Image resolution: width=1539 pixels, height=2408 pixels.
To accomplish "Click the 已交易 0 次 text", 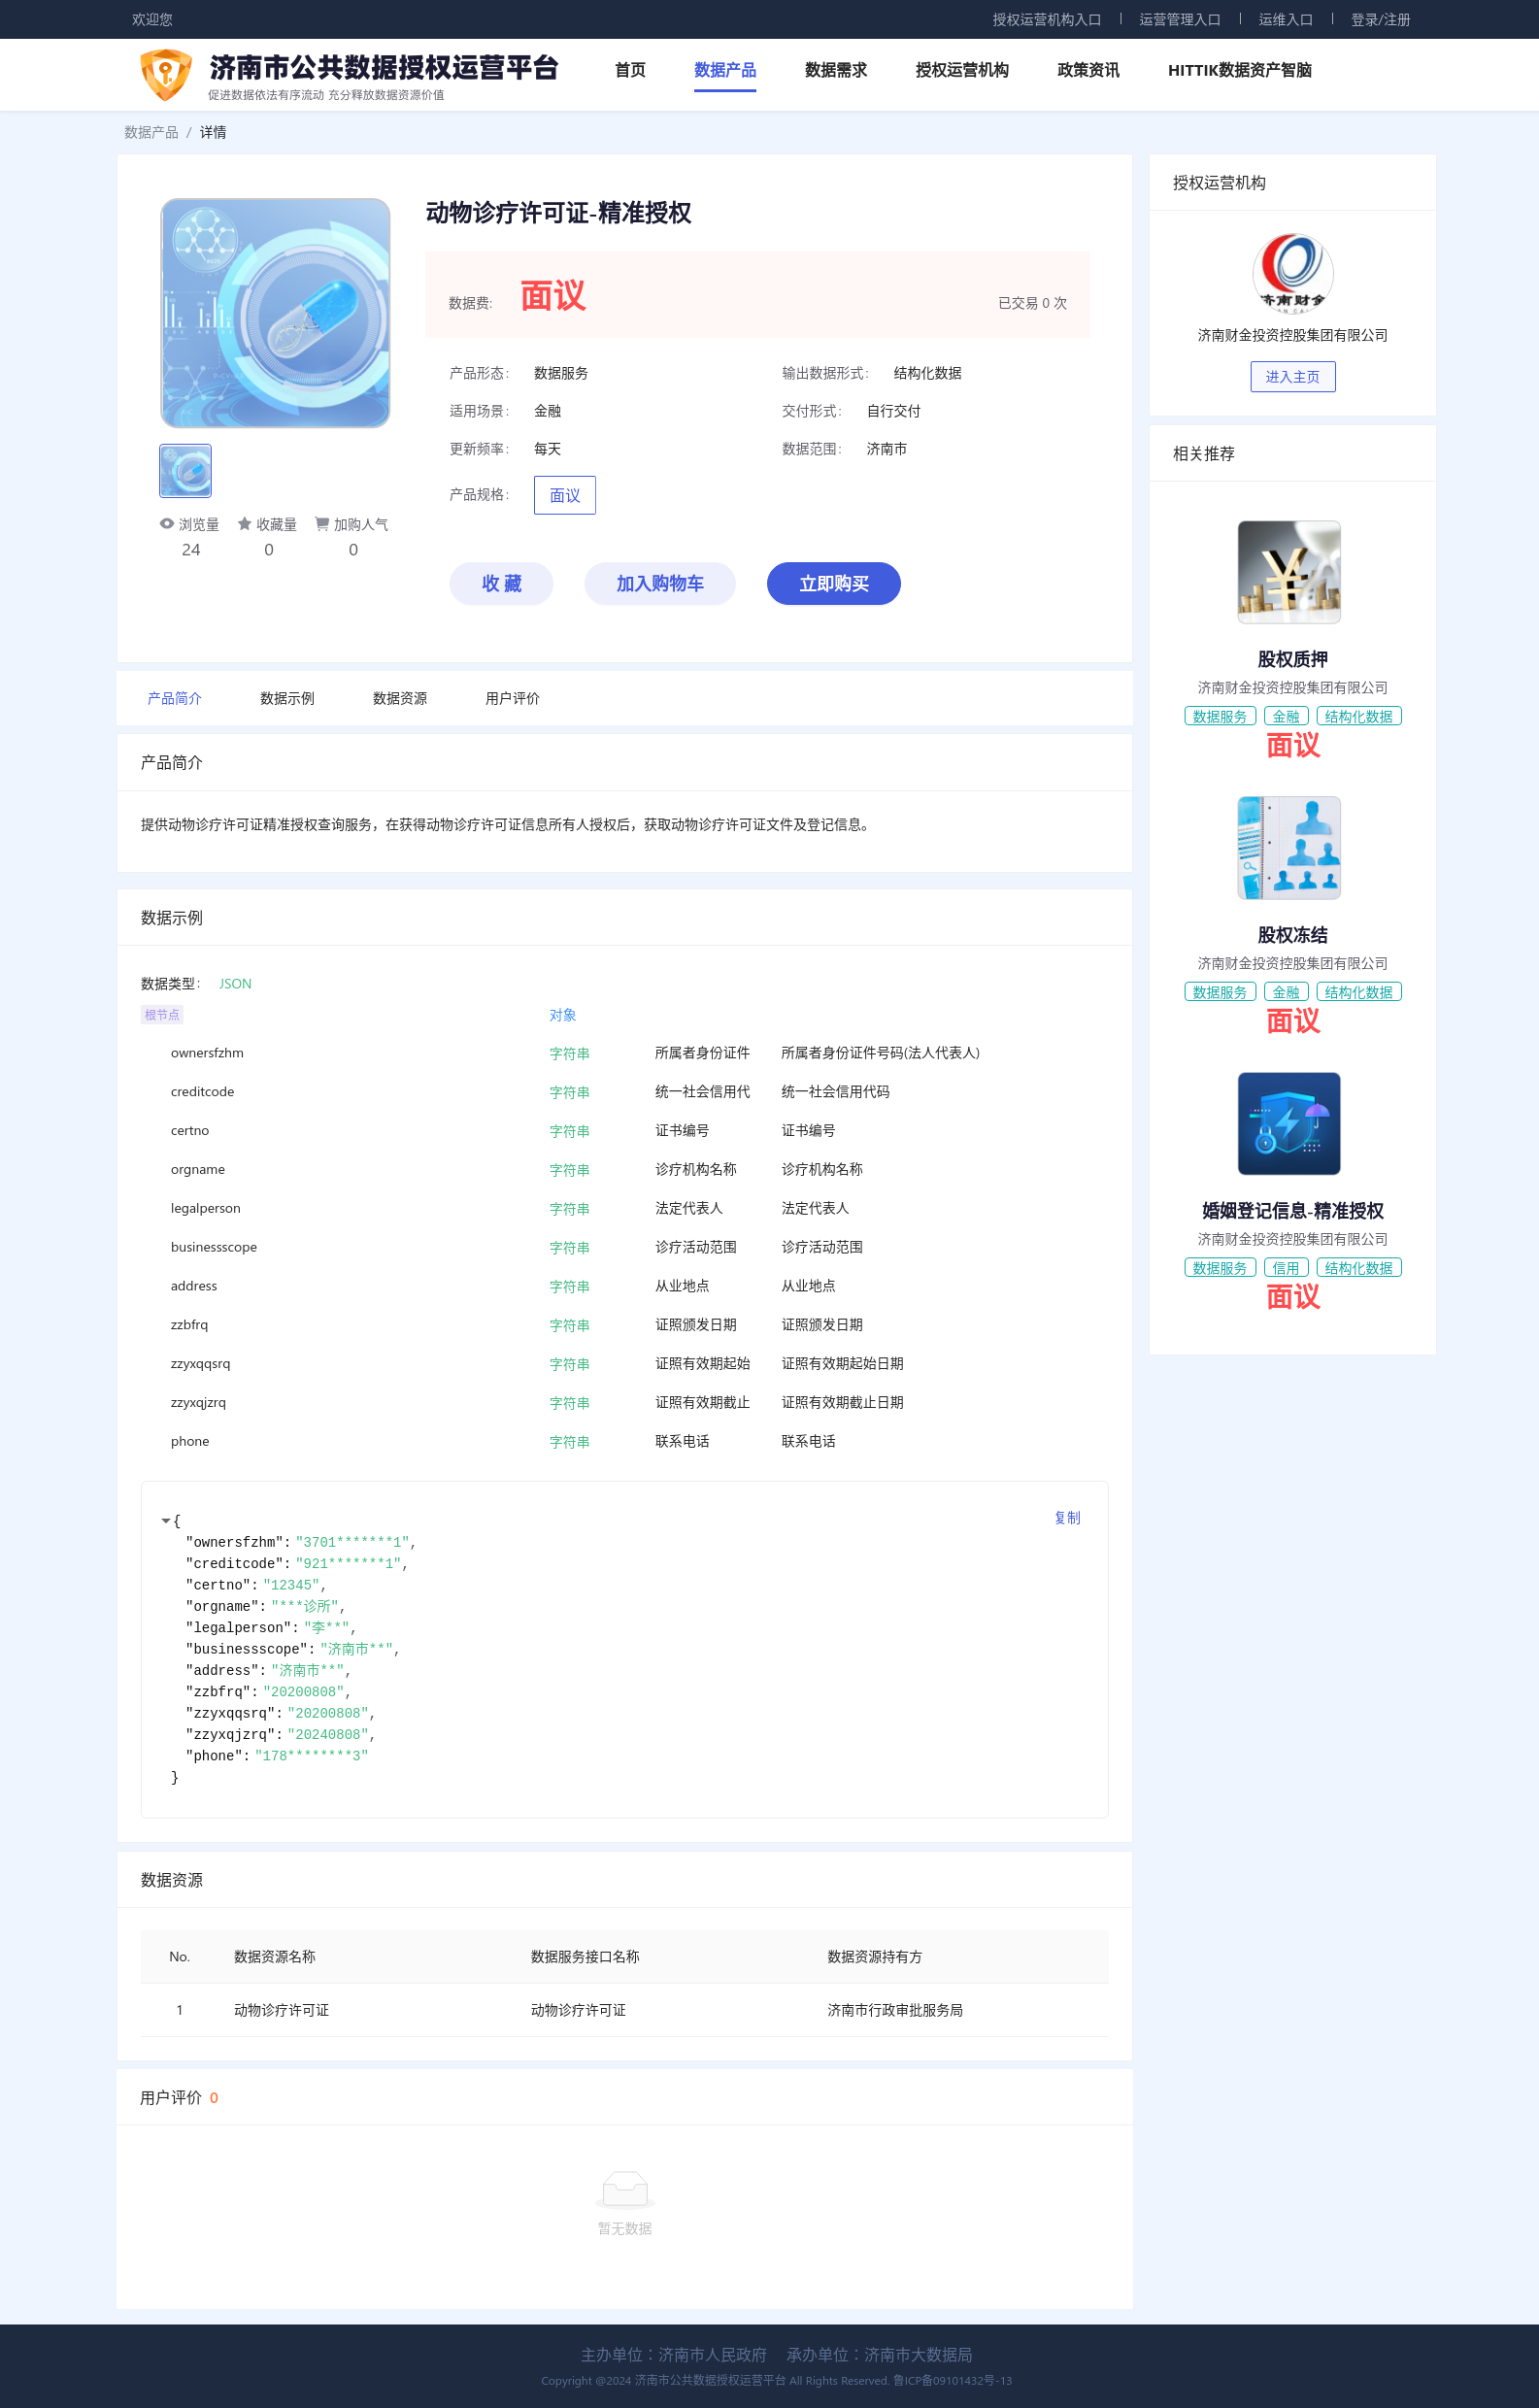I will [1032, 303].
